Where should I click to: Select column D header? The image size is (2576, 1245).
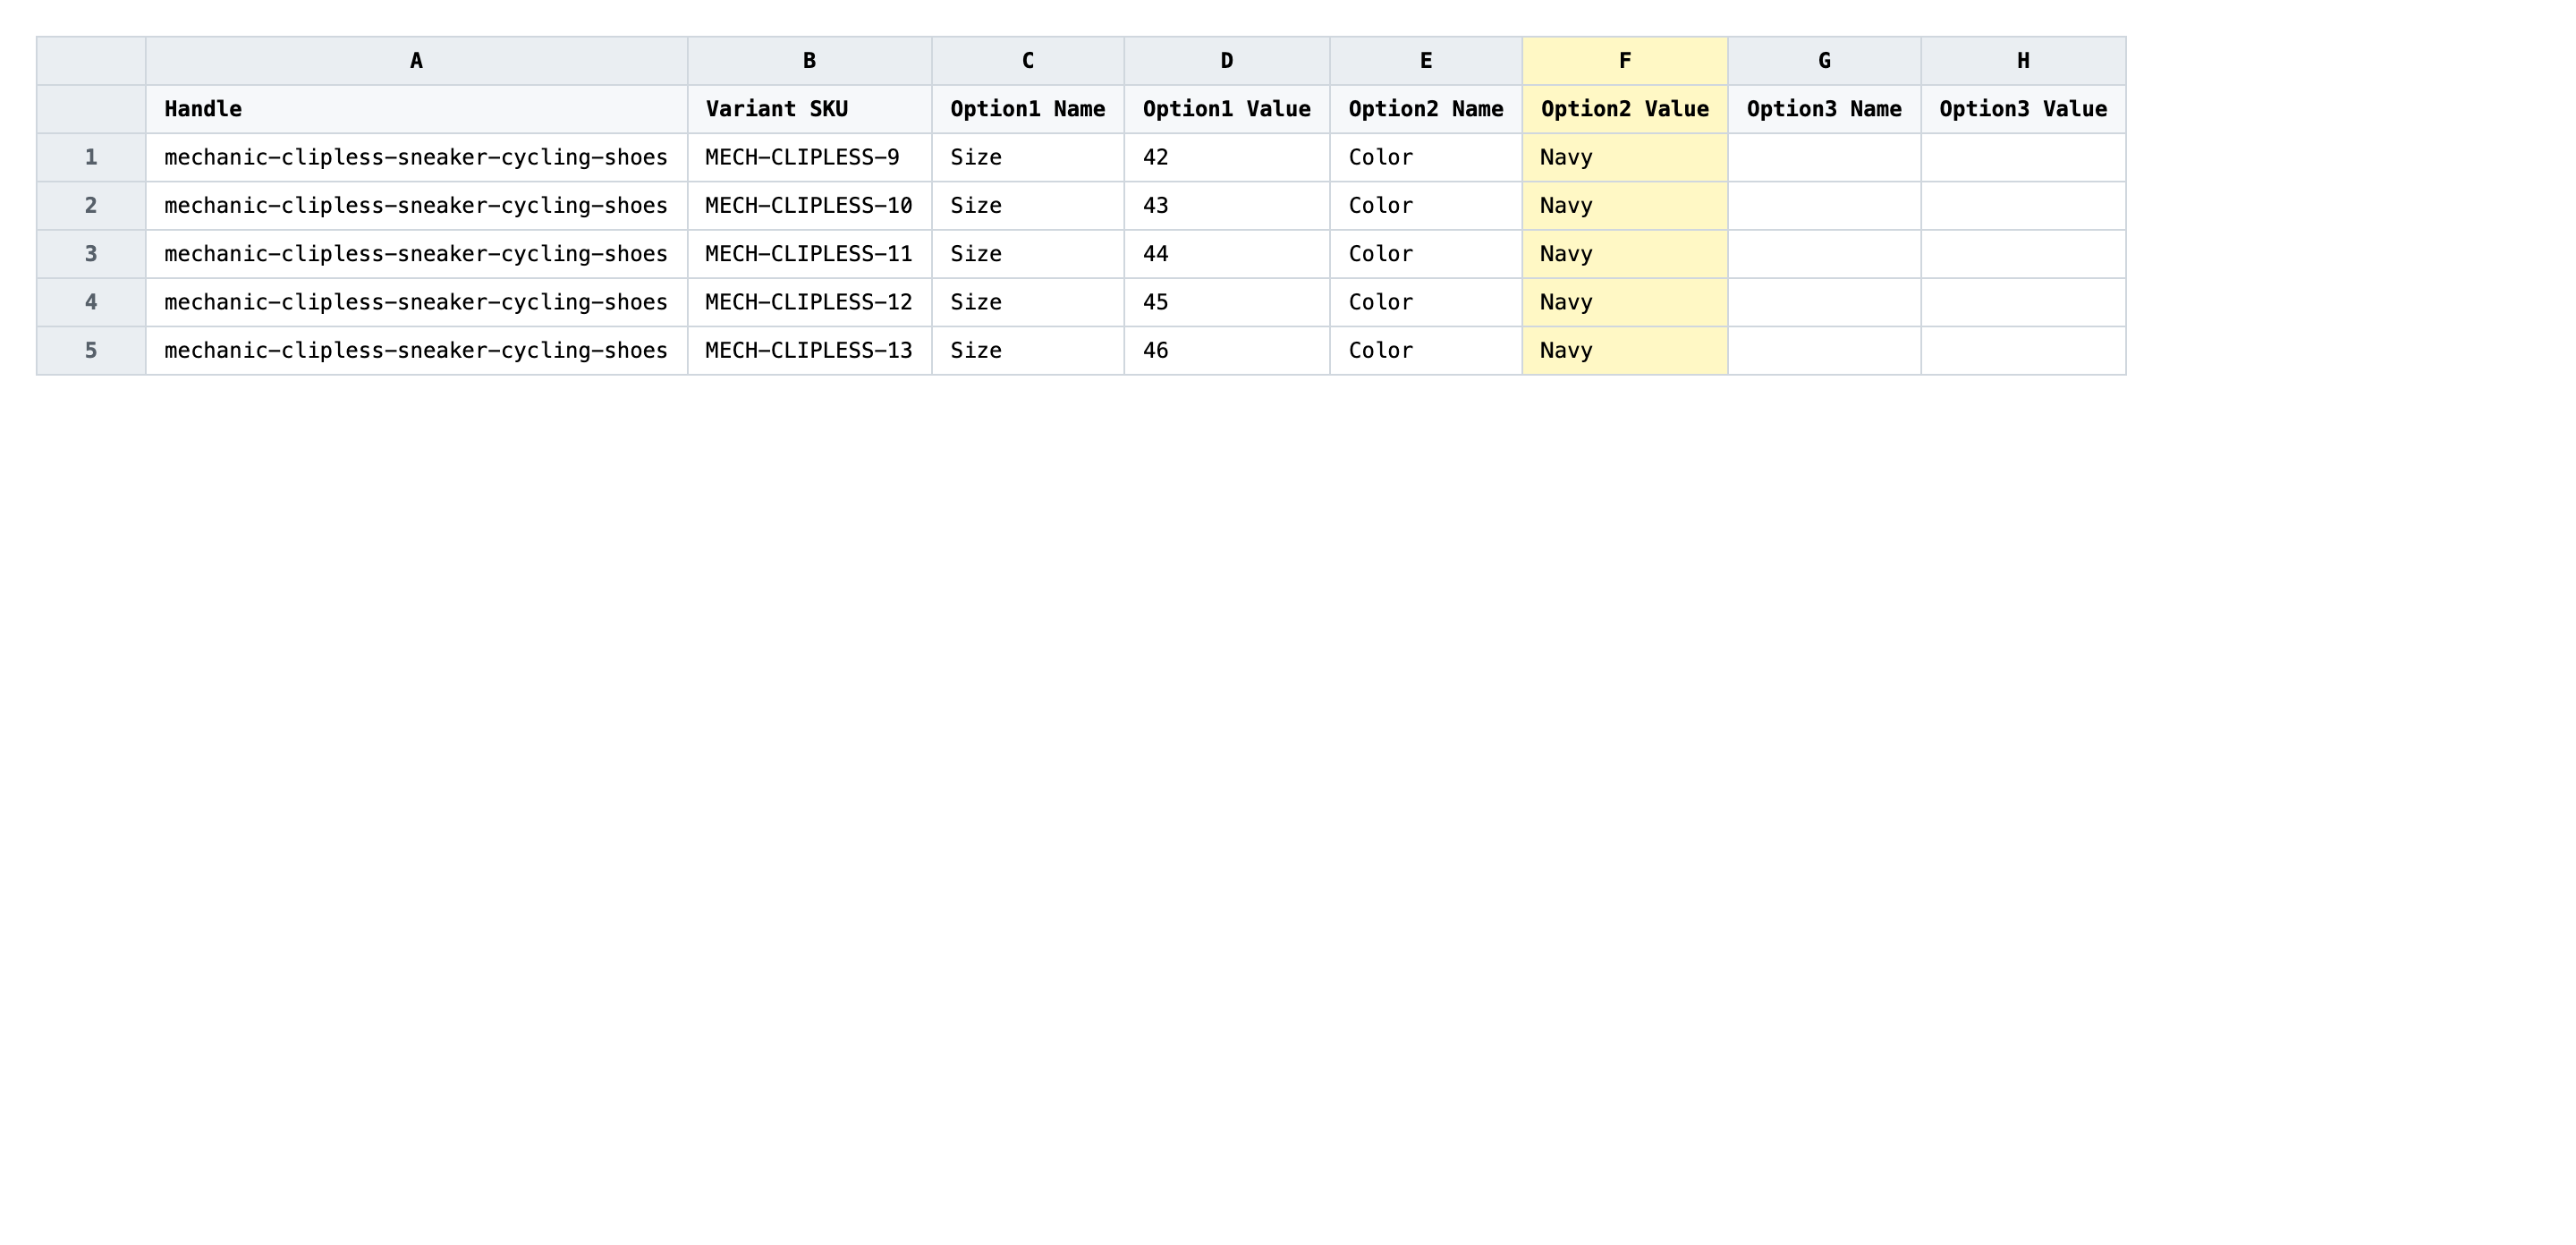point(1226,61)
